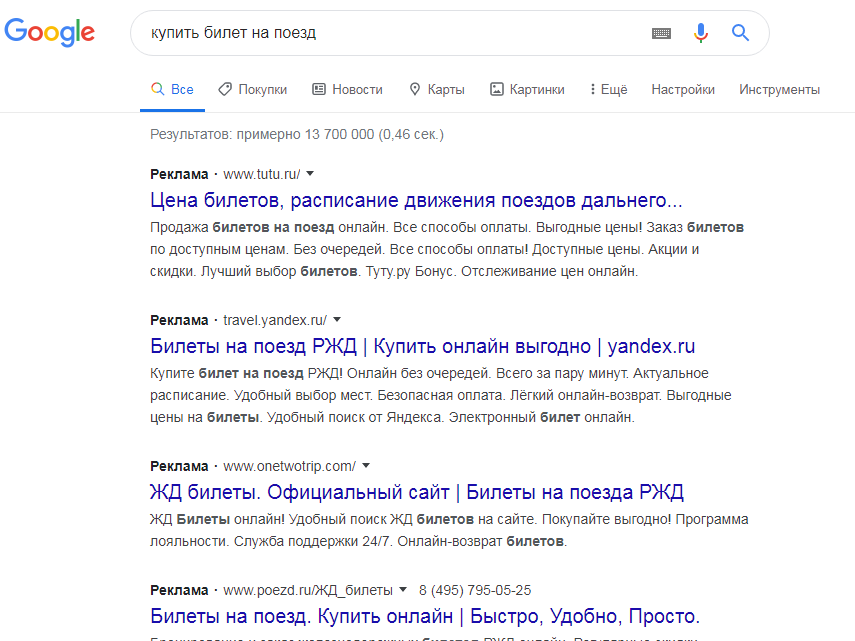Open 'ЖД билеты. Официальный сайт' result

pyautogui.click(x=417, y=492)
